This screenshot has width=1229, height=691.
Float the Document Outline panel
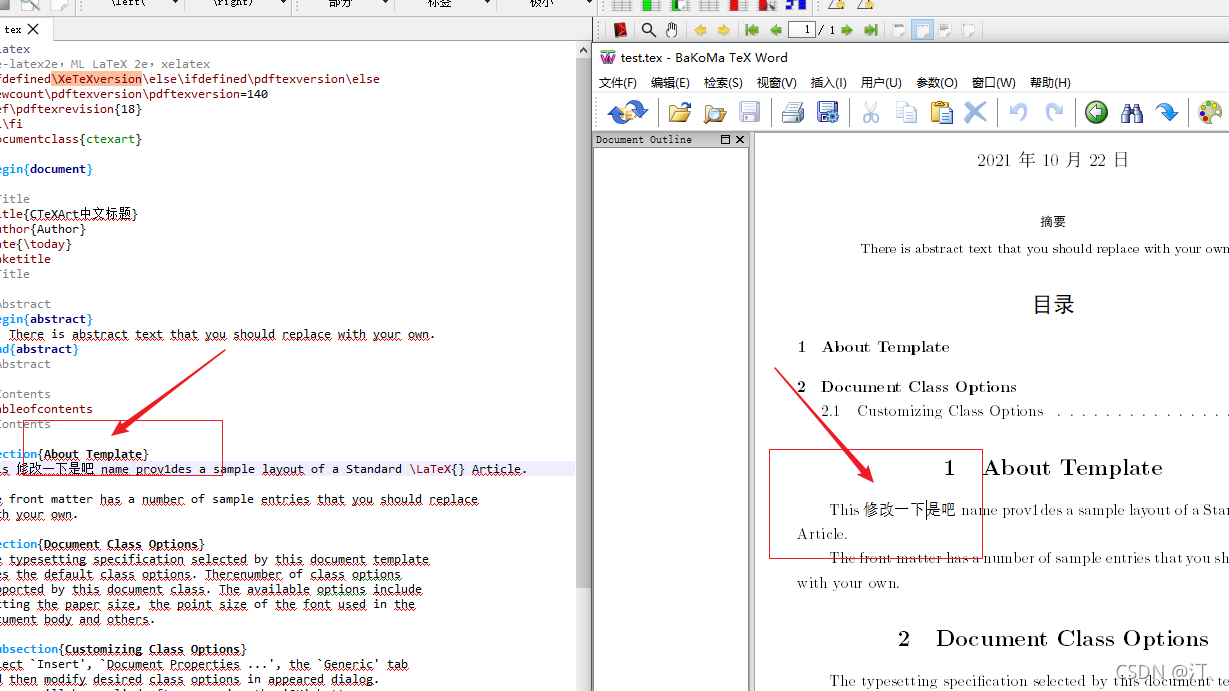(x=725, y=140)
